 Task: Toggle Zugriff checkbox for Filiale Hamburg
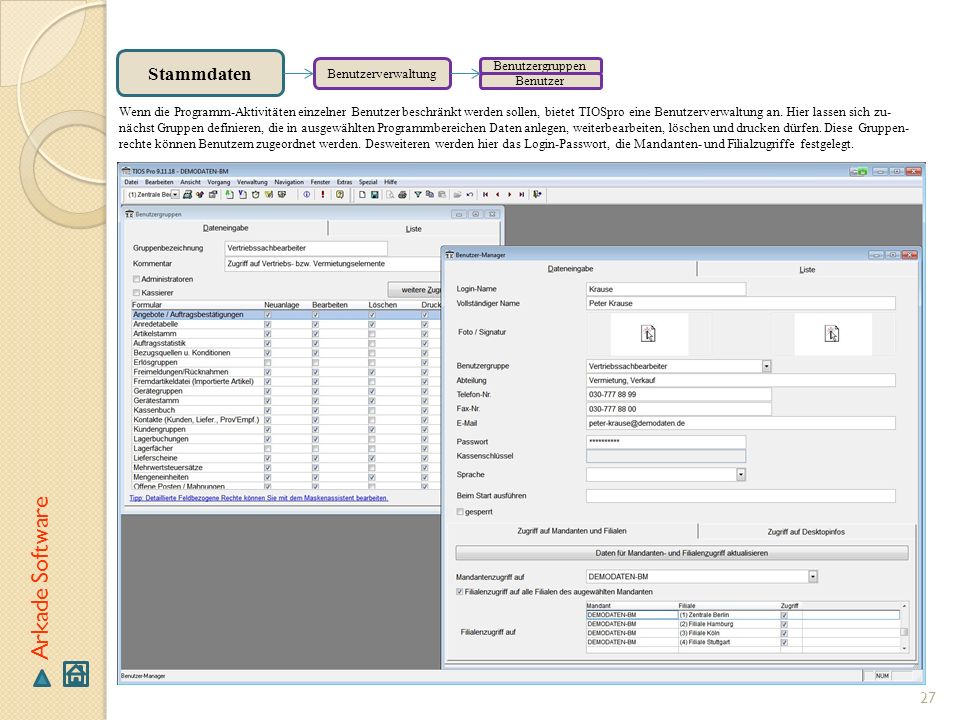[784, 624]
